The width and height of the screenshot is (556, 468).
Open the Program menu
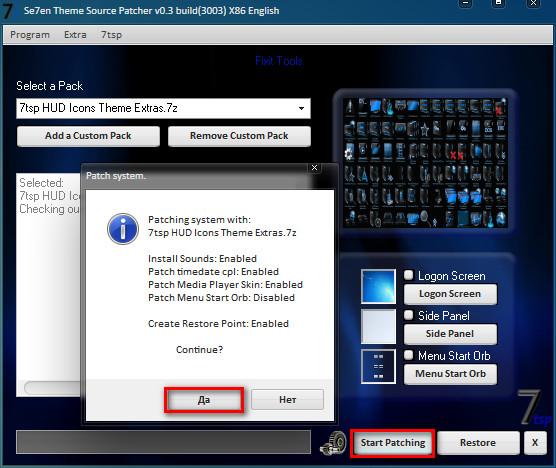click(30, 35)
